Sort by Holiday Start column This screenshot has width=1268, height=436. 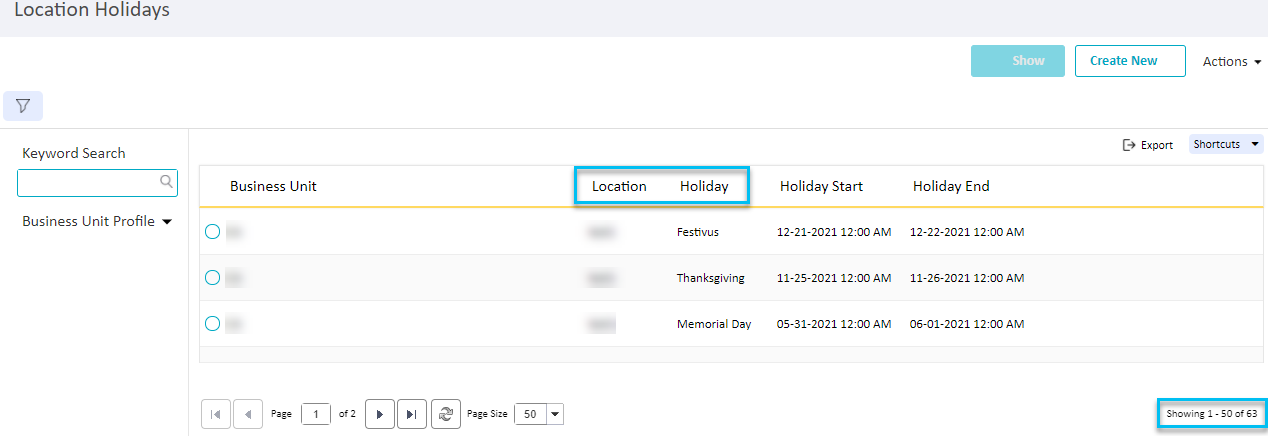point(821,186)
